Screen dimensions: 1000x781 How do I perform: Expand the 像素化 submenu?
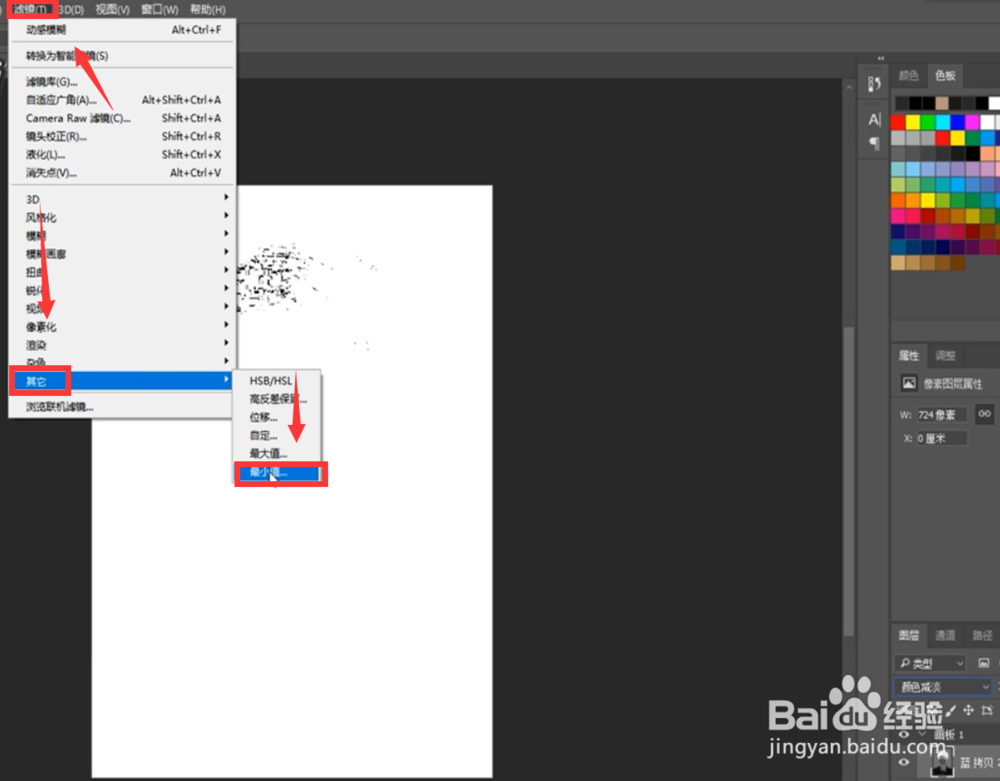click(x=121, y=326)
